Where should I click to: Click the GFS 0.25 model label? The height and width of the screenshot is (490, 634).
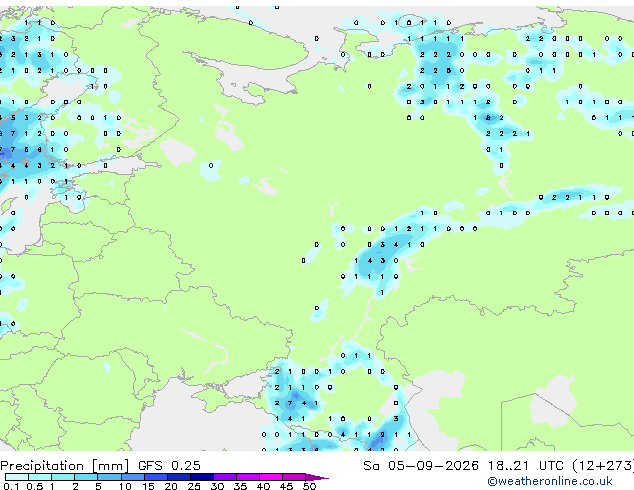(x=169, y=466)
